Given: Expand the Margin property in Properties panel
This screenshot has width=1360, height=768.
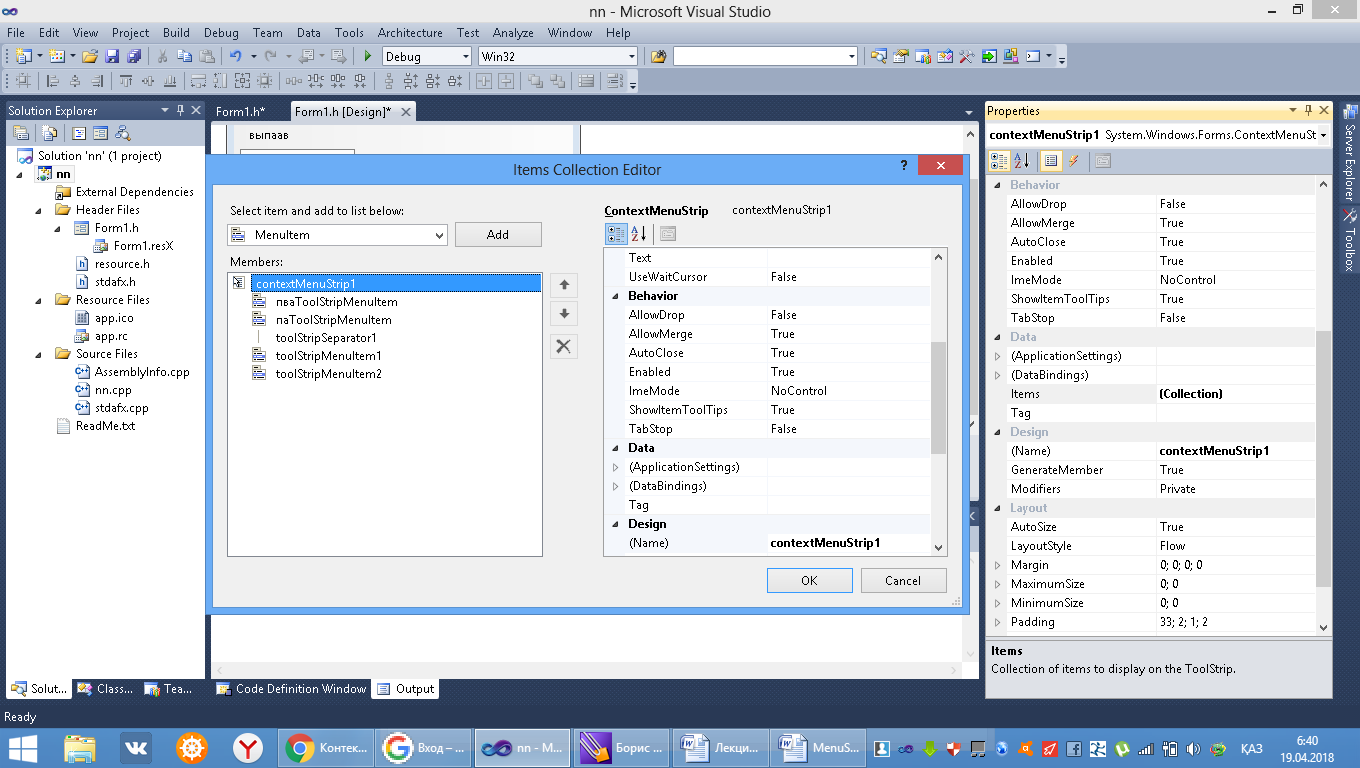Looking at the screenshot, I should pos(997,565).
